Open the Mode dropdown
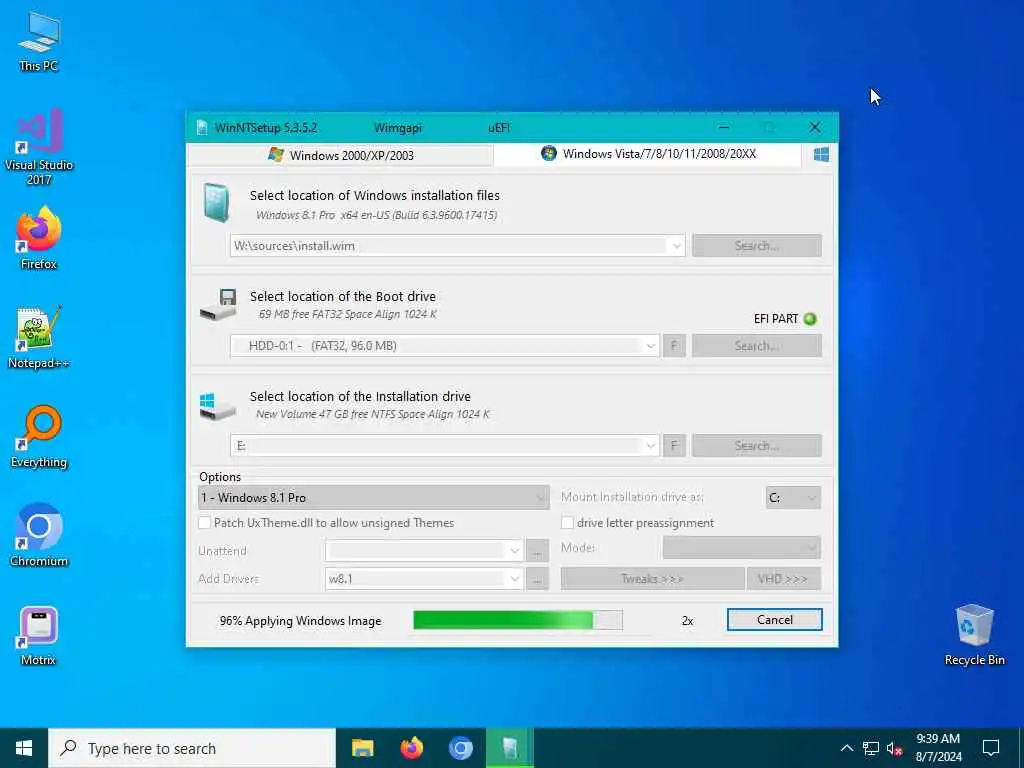The width and height of the screenshot is (1024, 768). click(742, 547)
